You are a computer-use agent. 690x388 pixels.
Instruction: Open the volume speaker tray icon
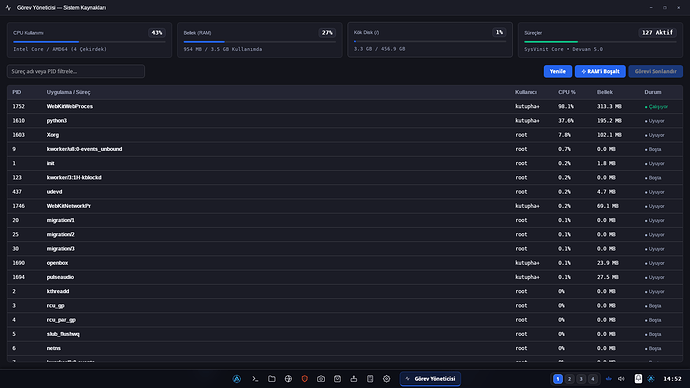tap(621, 379)
